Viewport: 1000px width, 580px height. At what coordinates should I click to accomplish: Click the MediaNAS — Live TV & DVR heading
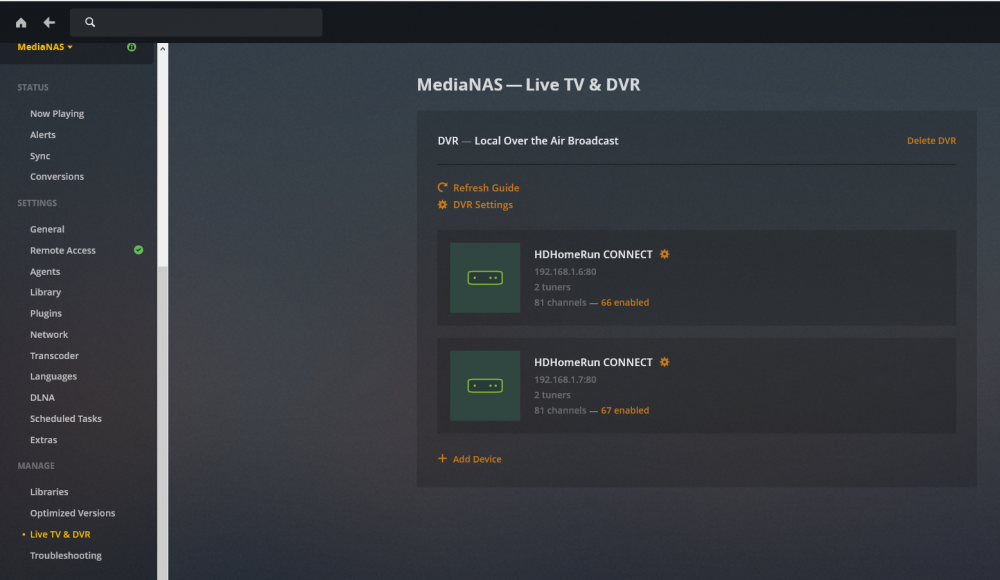(x=528, y=84)
